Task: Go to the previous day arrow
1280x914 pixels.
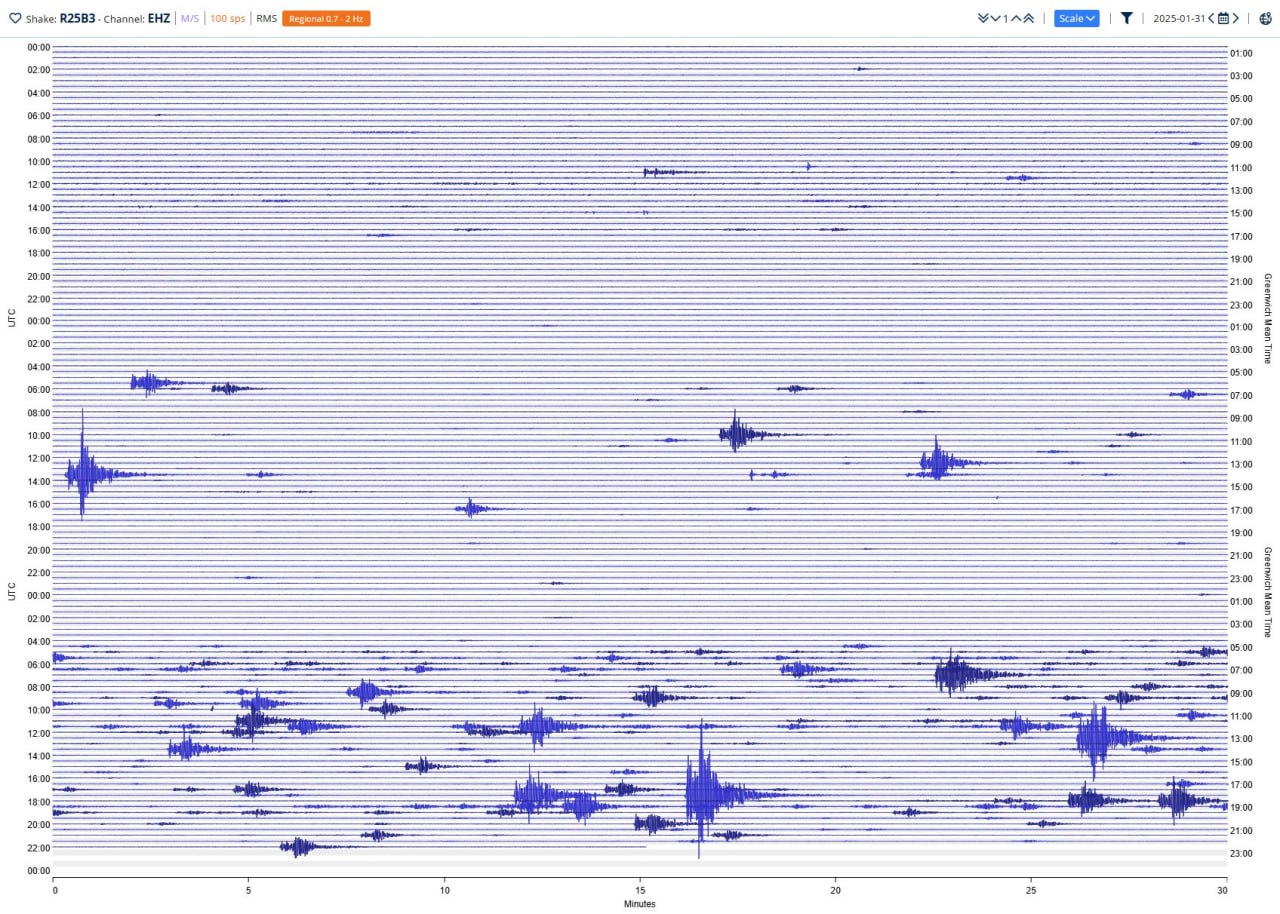Action: pos(1211,18)
